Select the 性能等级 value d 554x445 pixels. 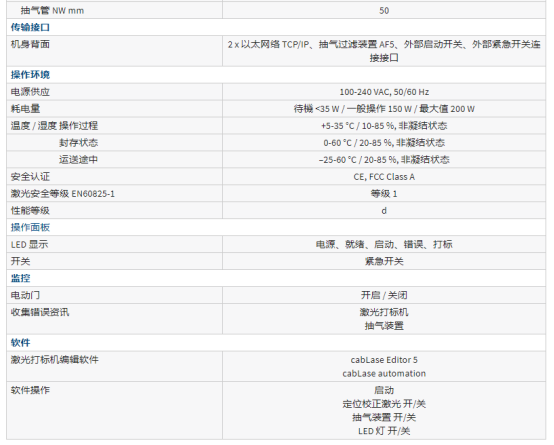(x=384, y=210)
